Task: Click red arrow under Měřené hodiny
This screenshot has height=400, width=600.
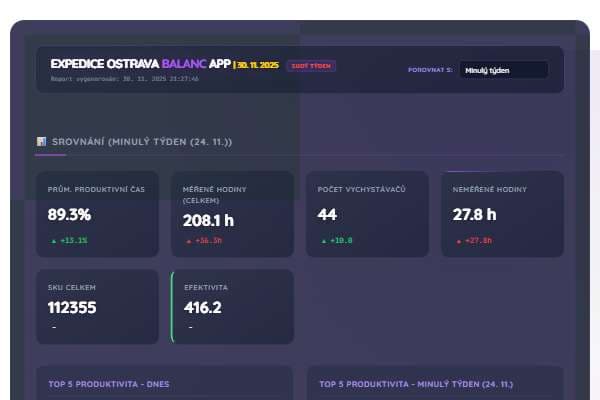Action: pyautogui.click(x=188, y=241)
